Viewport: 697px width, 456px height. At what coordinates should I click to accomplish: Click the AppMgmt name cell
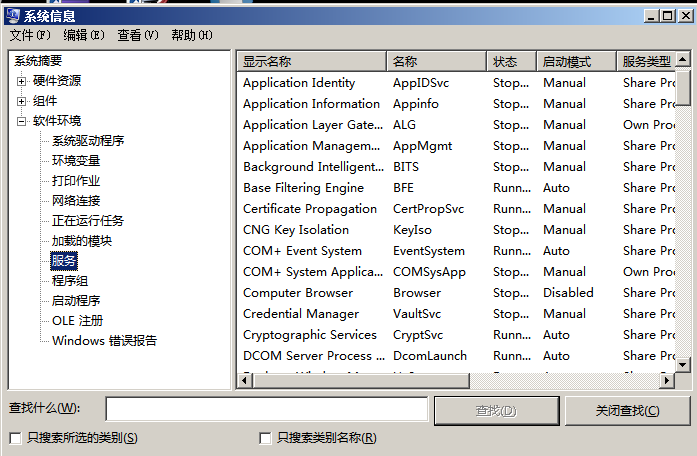tap(422, 146)
